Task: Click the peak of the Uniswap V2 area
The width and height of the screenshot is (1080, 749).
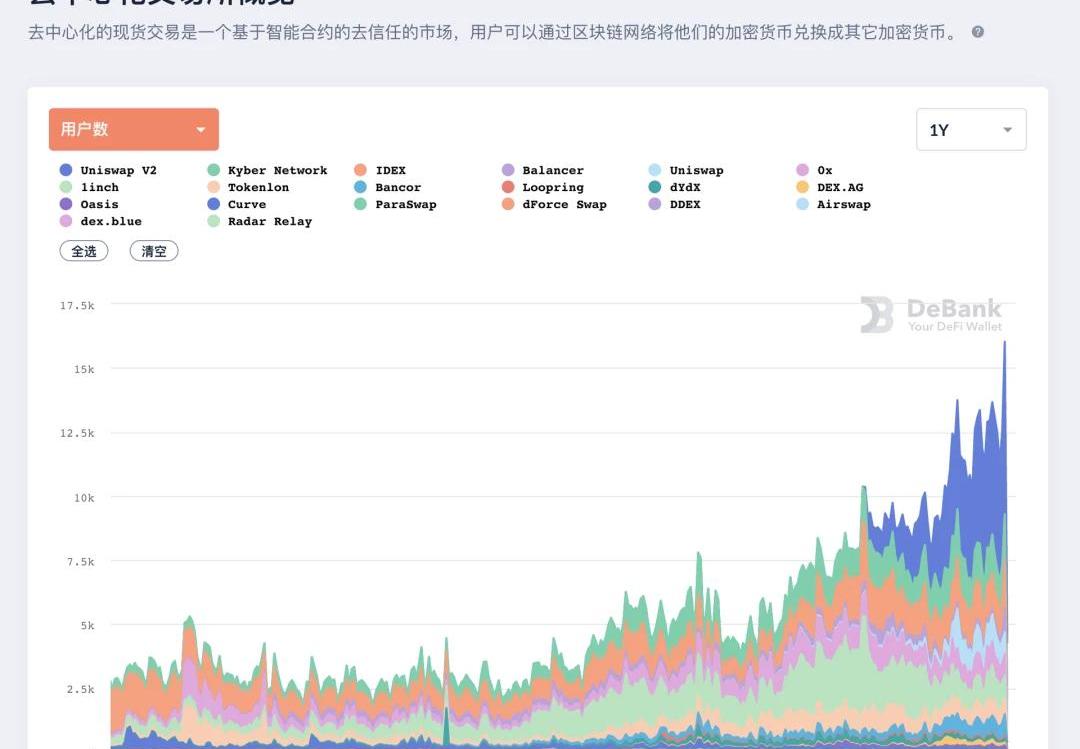Action: coord(1004,343)
